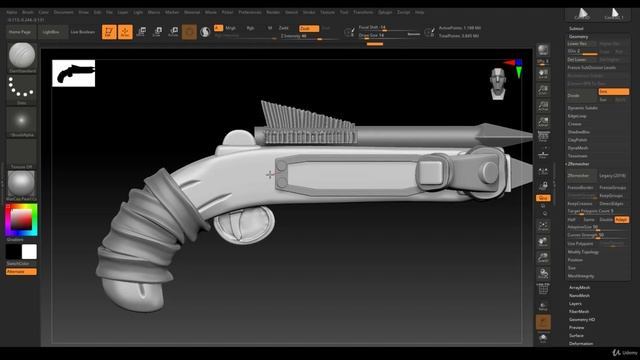The width and height of the screenshot is (640, 360).
Task: Toggle the Floor grid icon
Action: click(543, 154)
